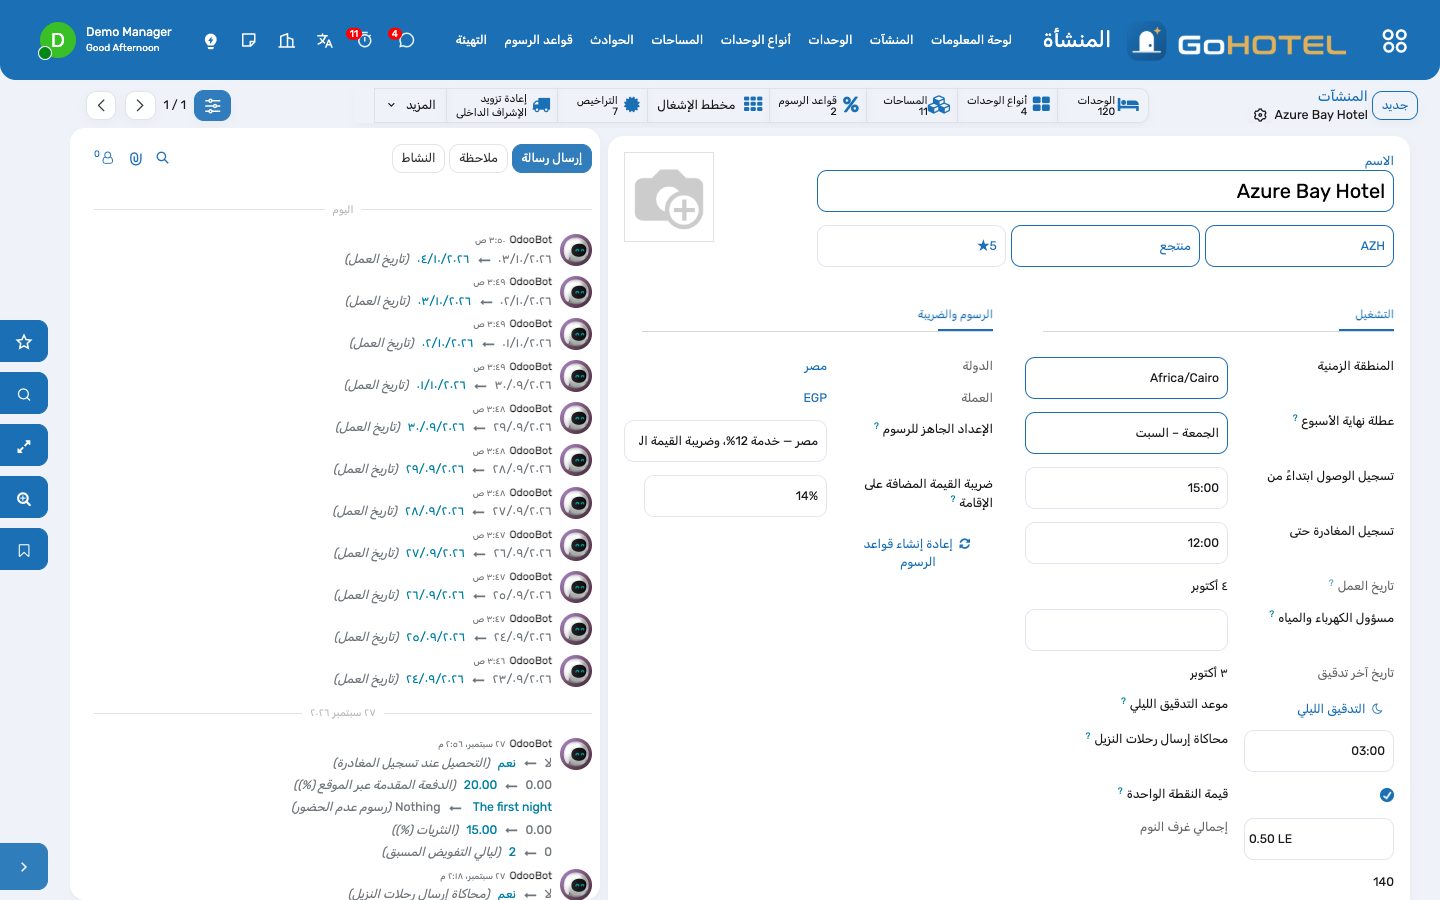This screenshot has width=1440, height=900.
Task: Click the المنشآت breadcrumb link
Action: coord(1342,97)
